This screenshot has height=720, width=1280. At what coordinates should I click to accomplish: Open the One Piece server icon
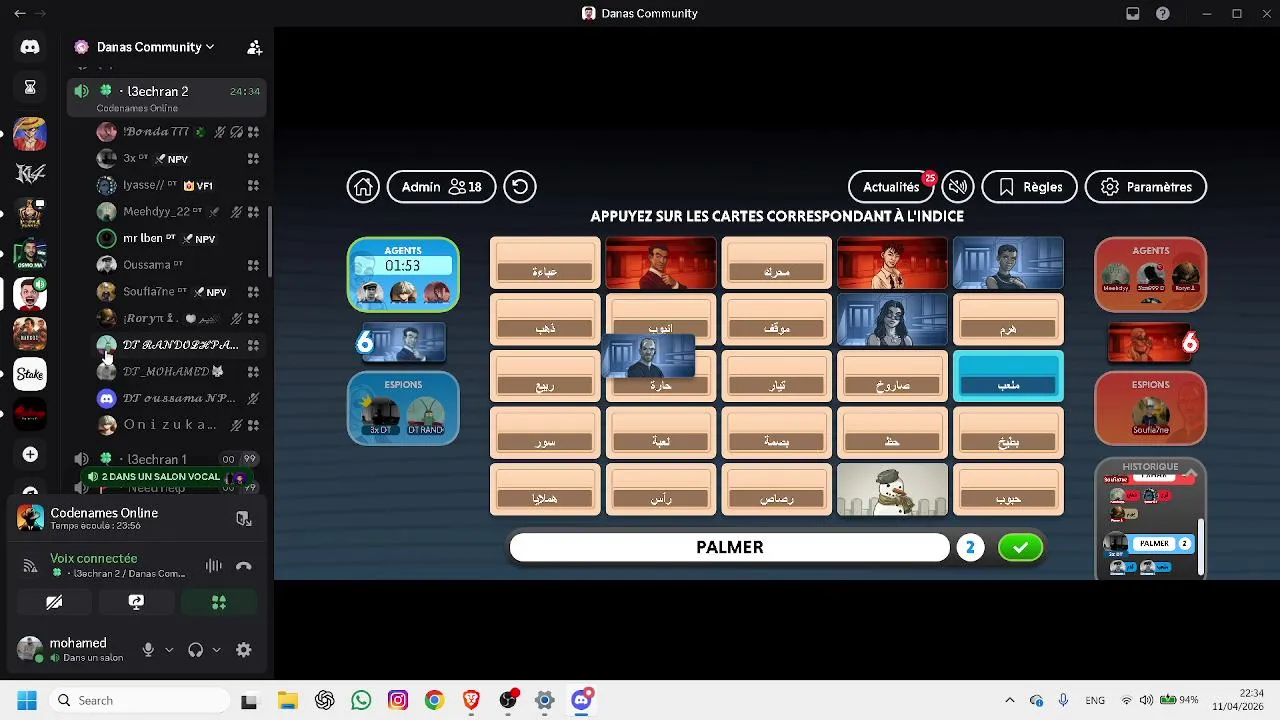click(x=30, y=133)
